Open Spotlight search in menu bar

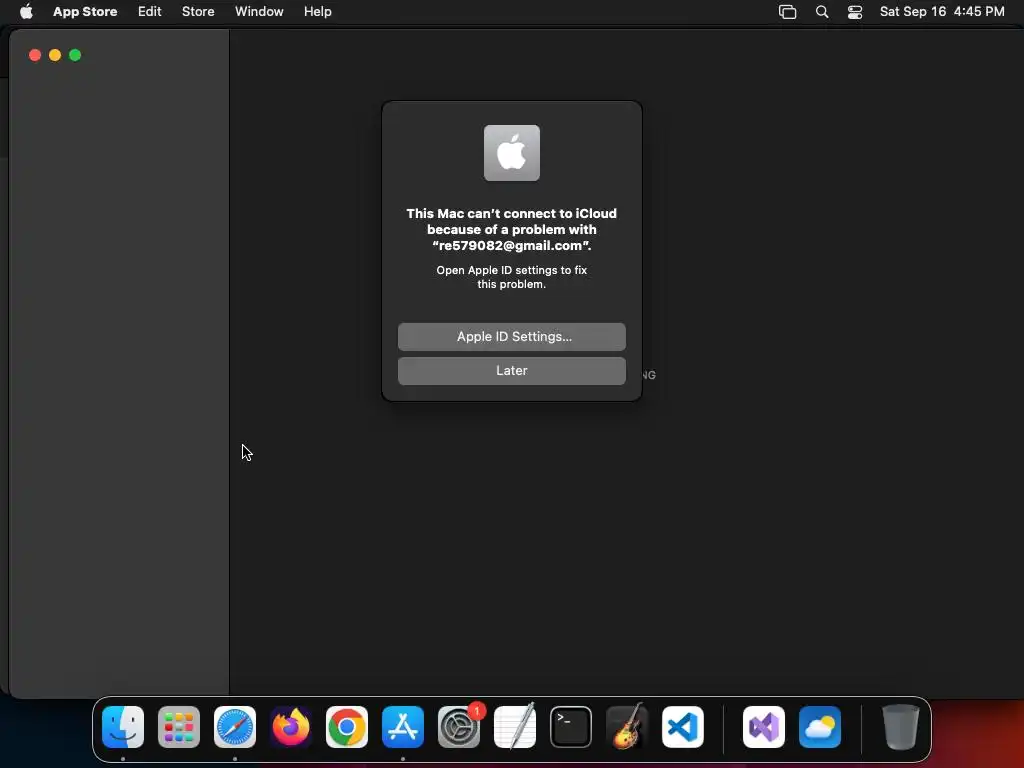(822, 12)
